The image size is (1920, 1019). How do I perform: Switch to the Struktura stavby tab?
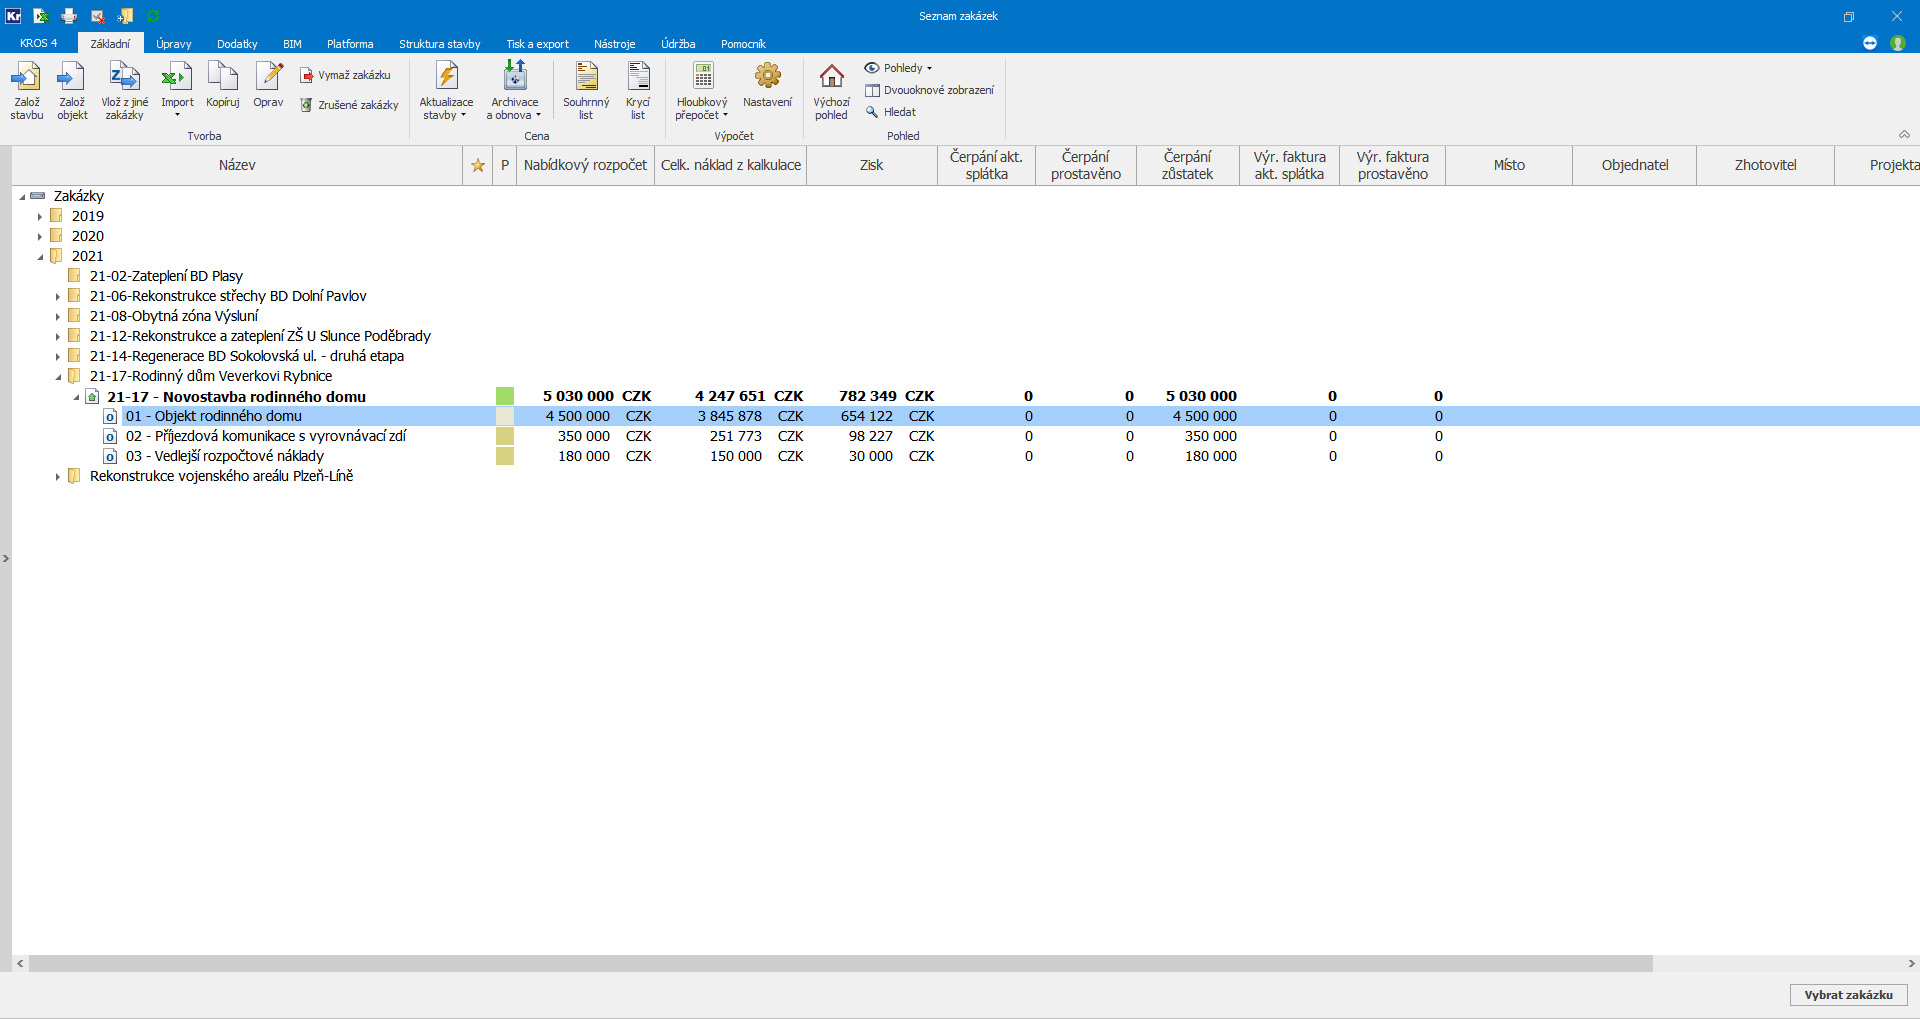click(x=439, y=44)
